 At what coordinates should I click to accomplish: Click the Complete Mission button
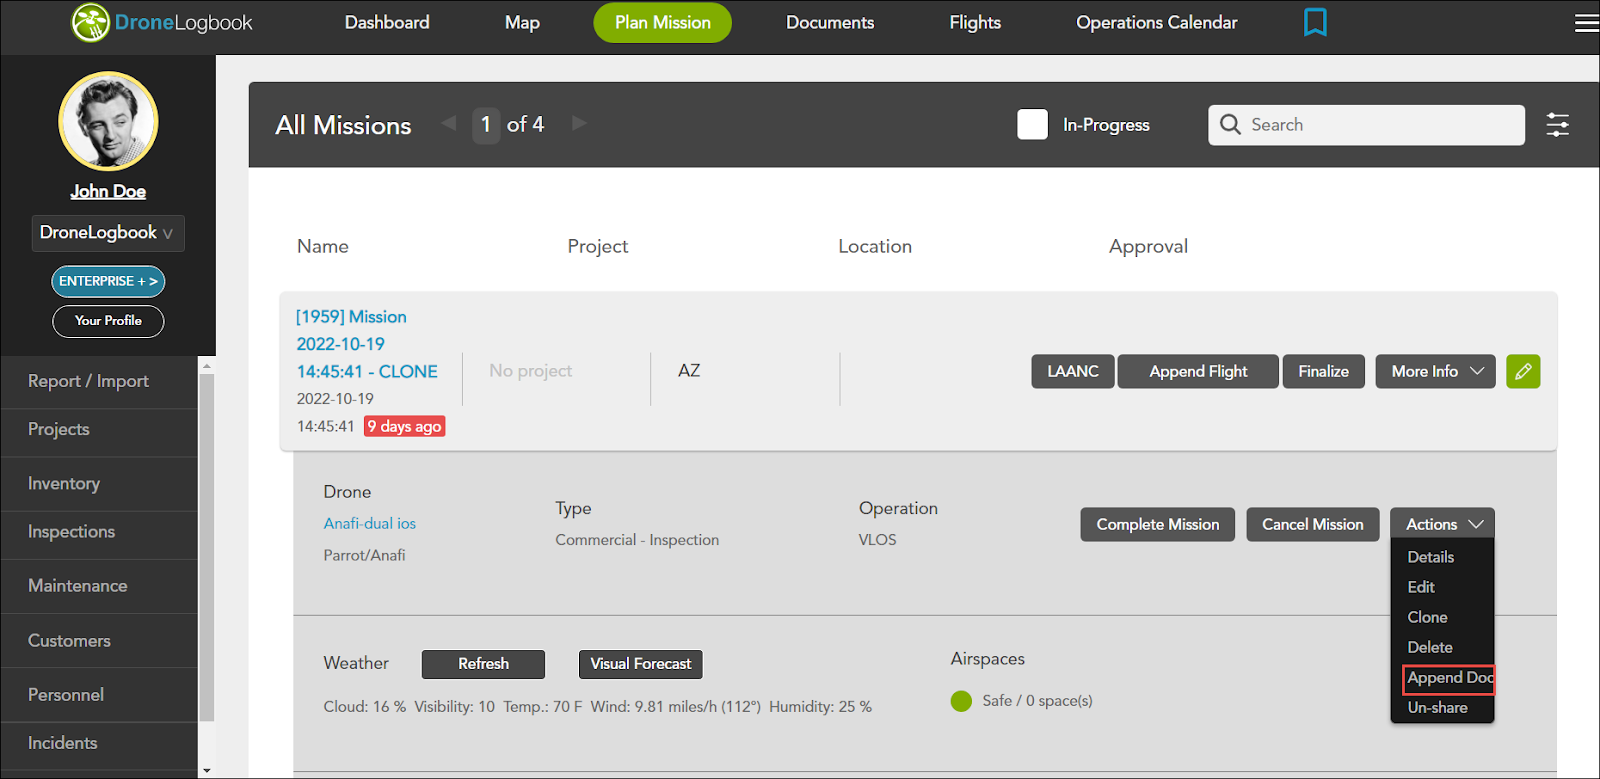click(x=1157, y=524)
